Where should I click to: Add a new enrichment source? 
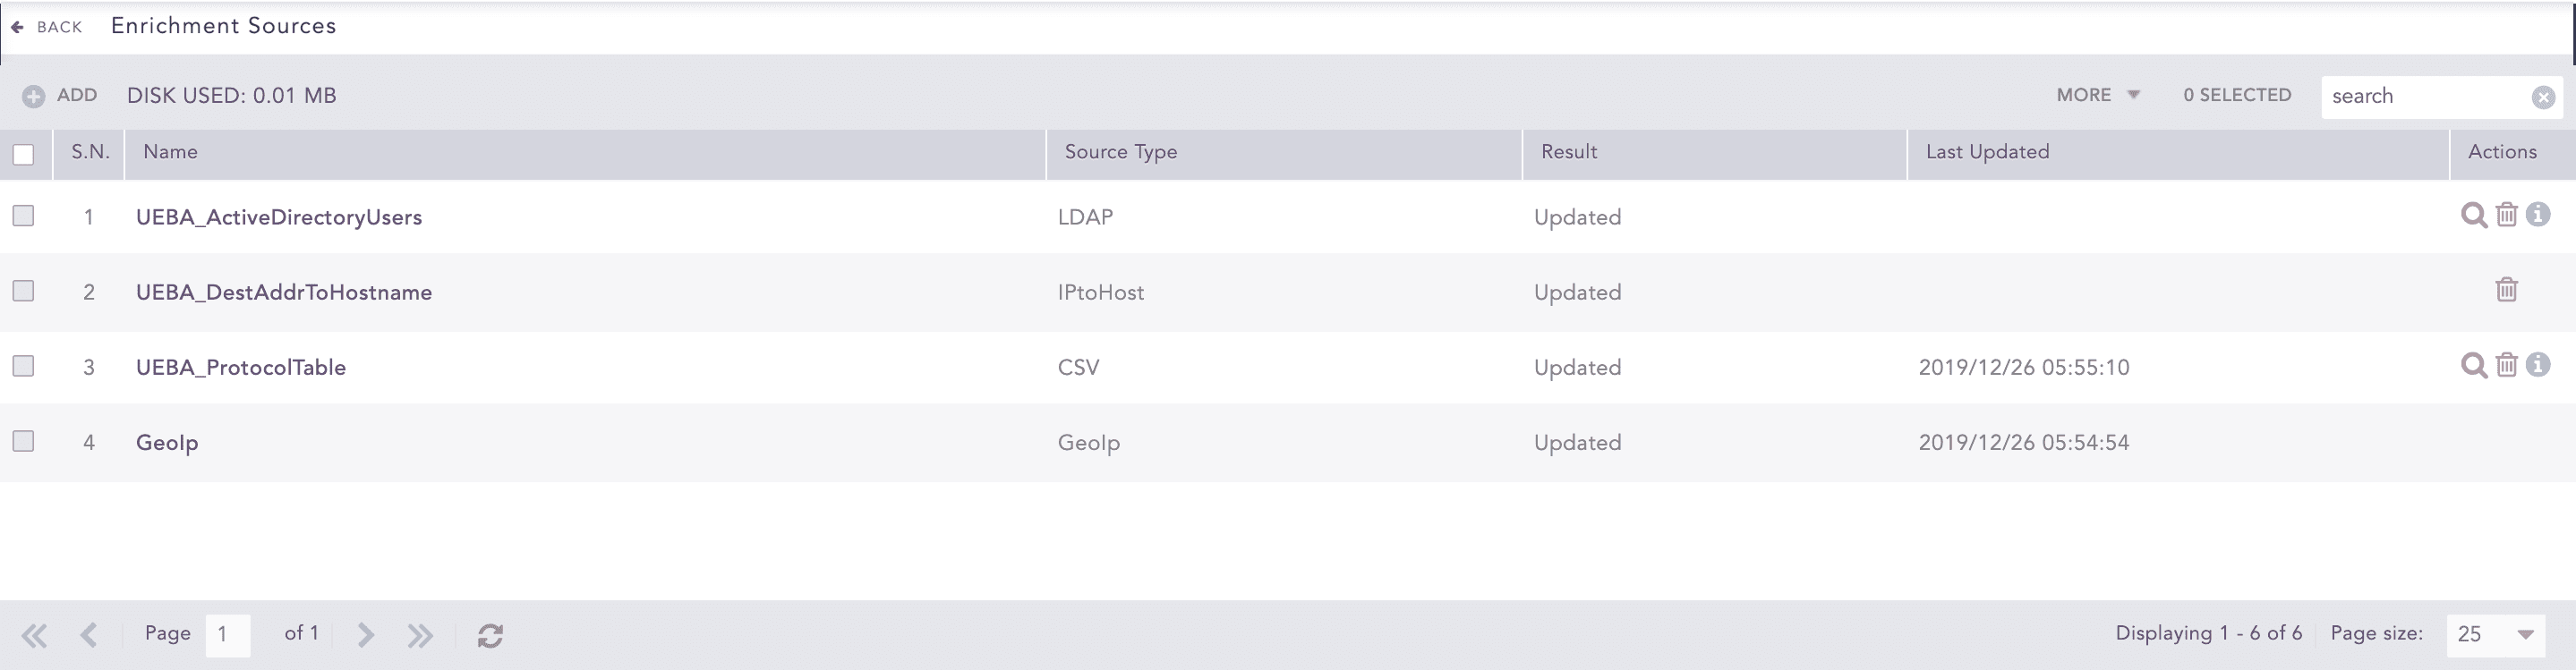(x=60, y=95)
